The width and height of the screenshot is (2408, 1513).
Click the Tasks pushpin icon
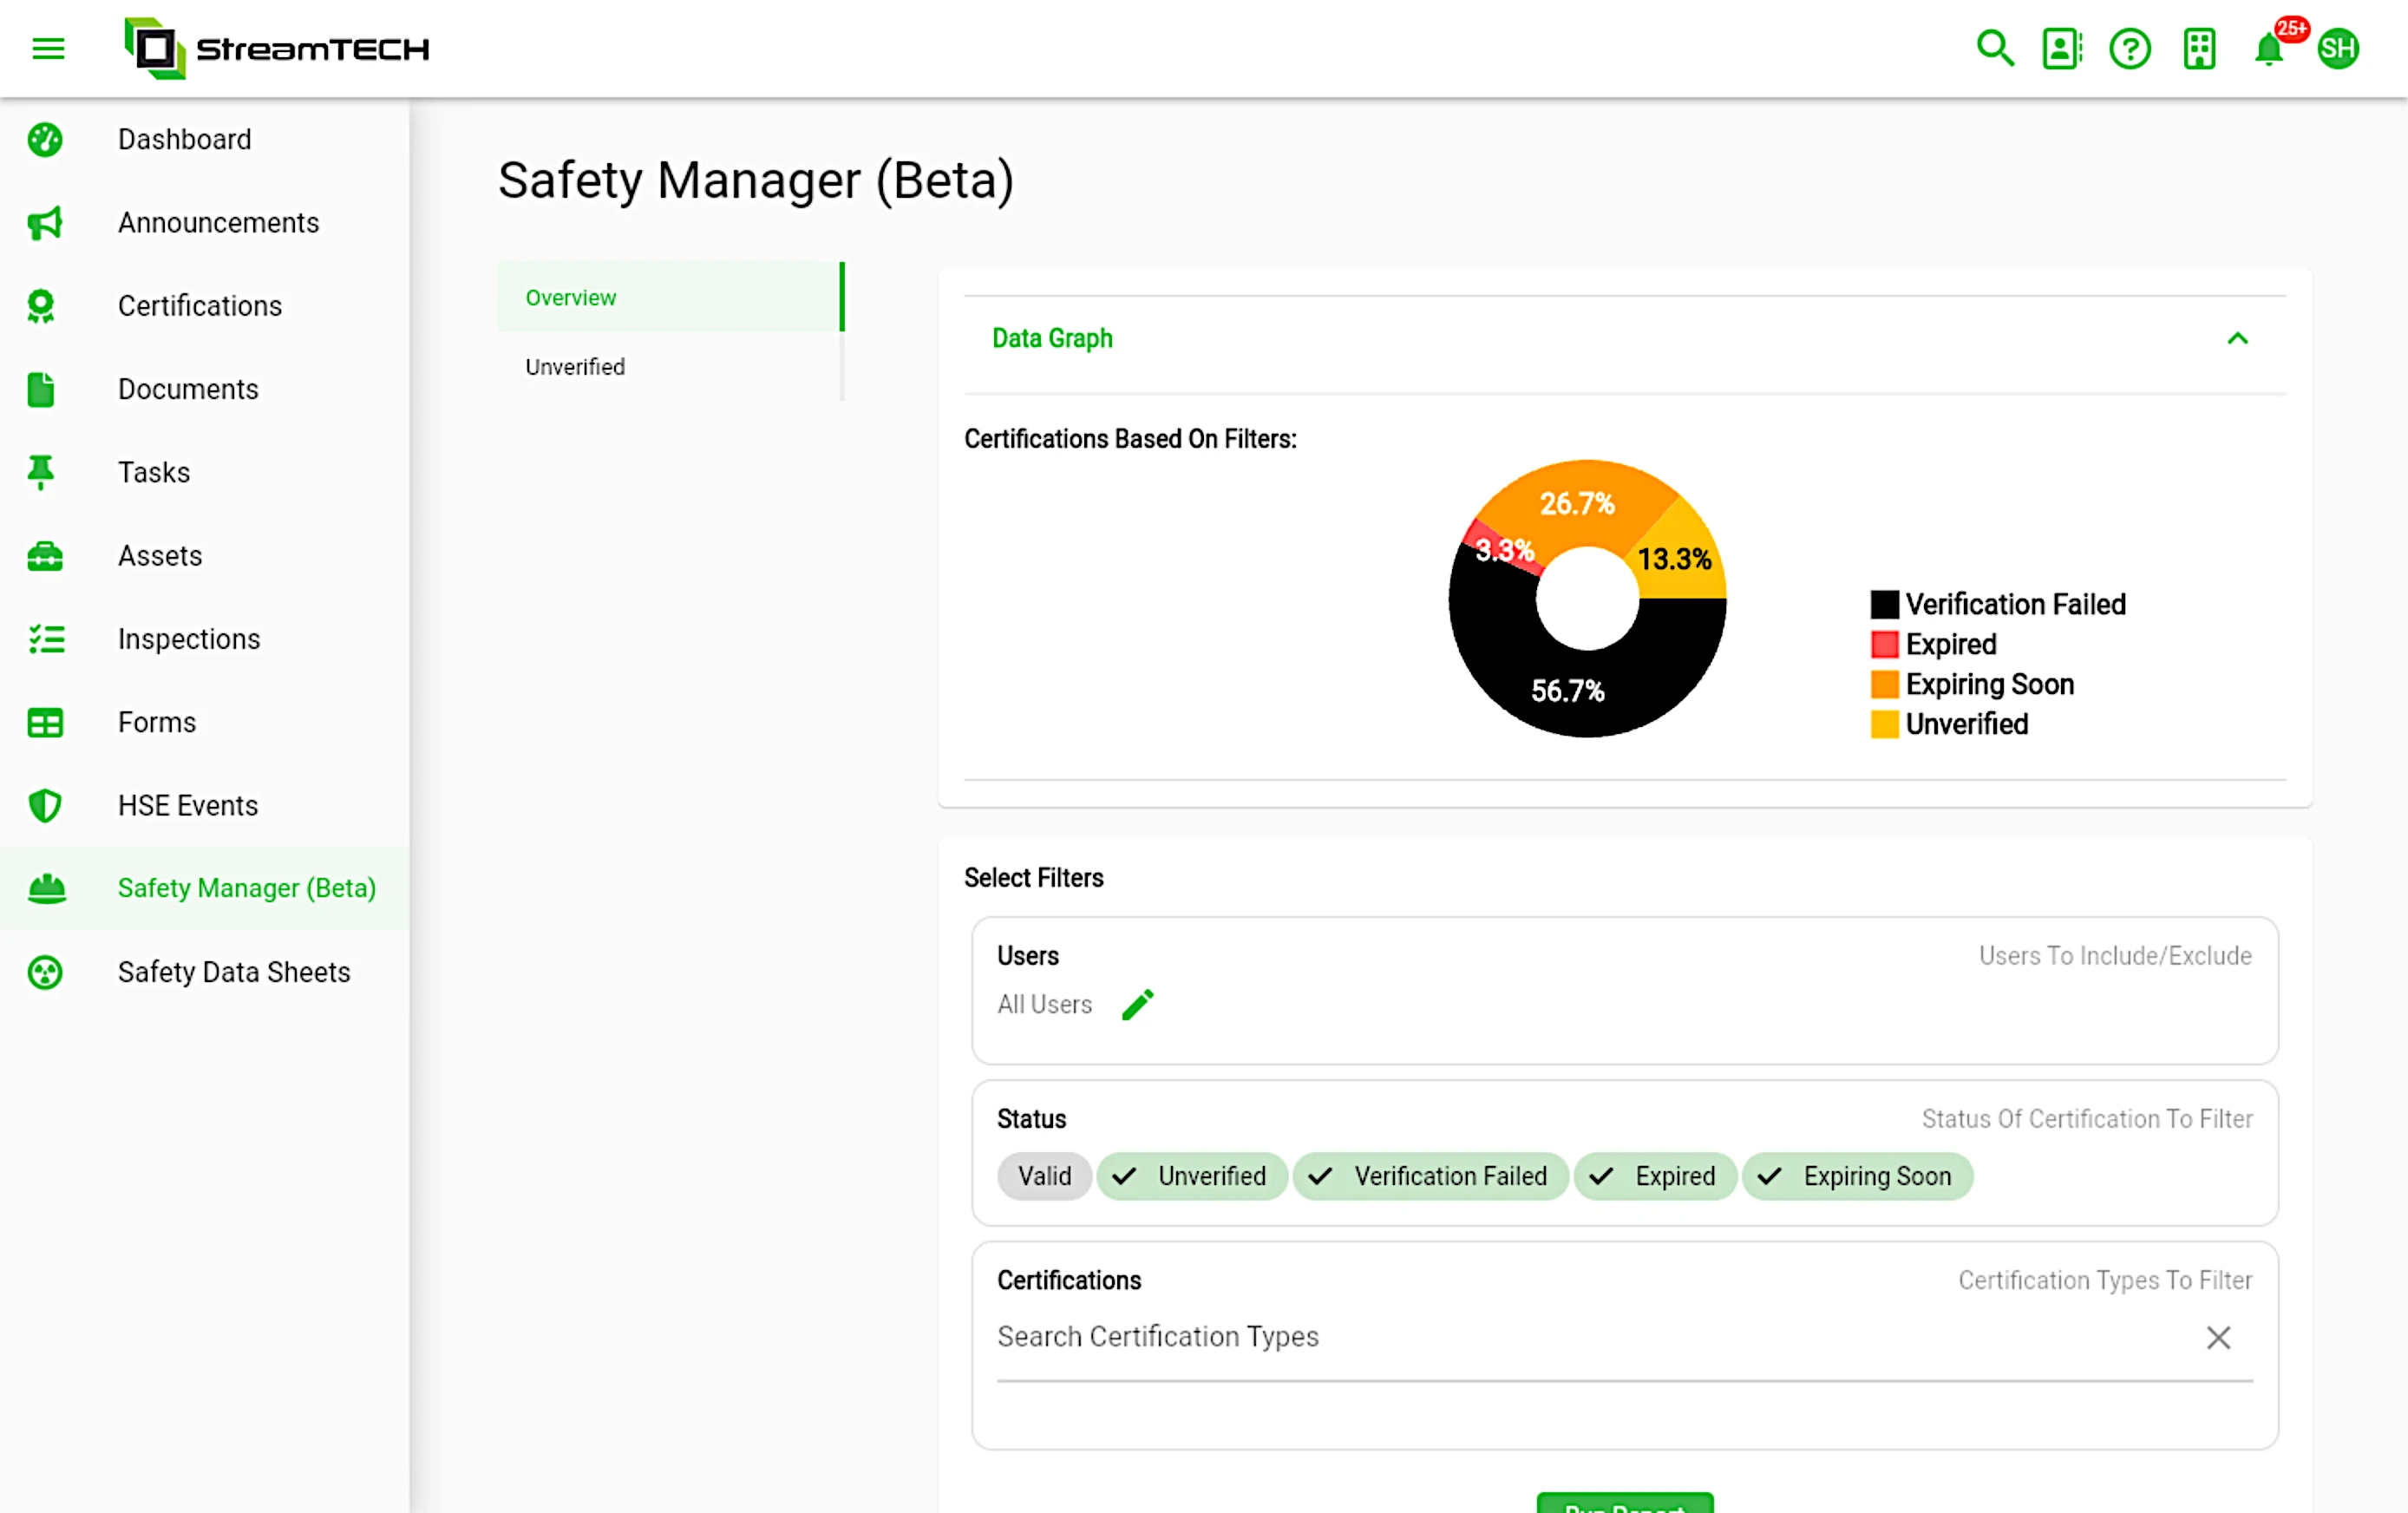[41, 472]
